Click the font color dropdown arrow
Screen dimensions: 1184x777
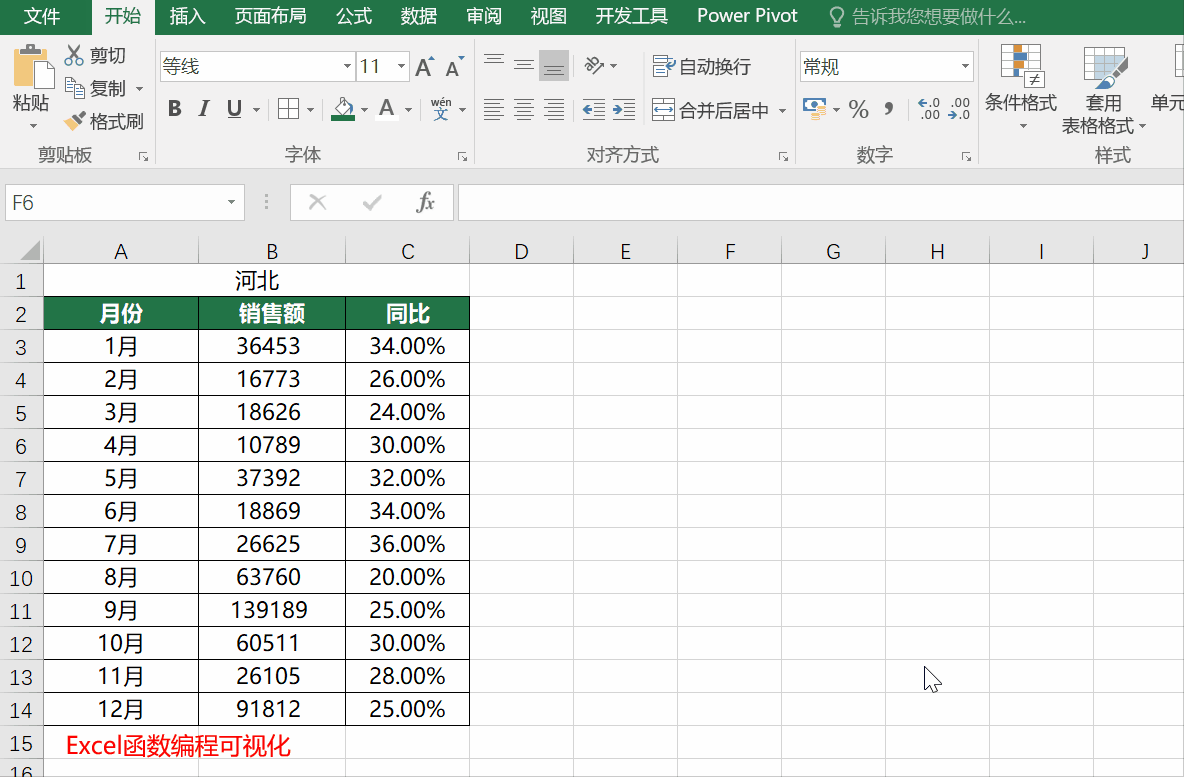[x=409, y=109]
